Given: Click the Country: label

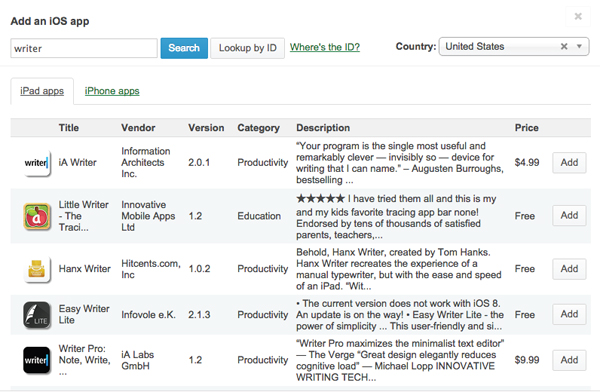Looking at the screenshot, I should pyautogui.click(x=416, y=46).
